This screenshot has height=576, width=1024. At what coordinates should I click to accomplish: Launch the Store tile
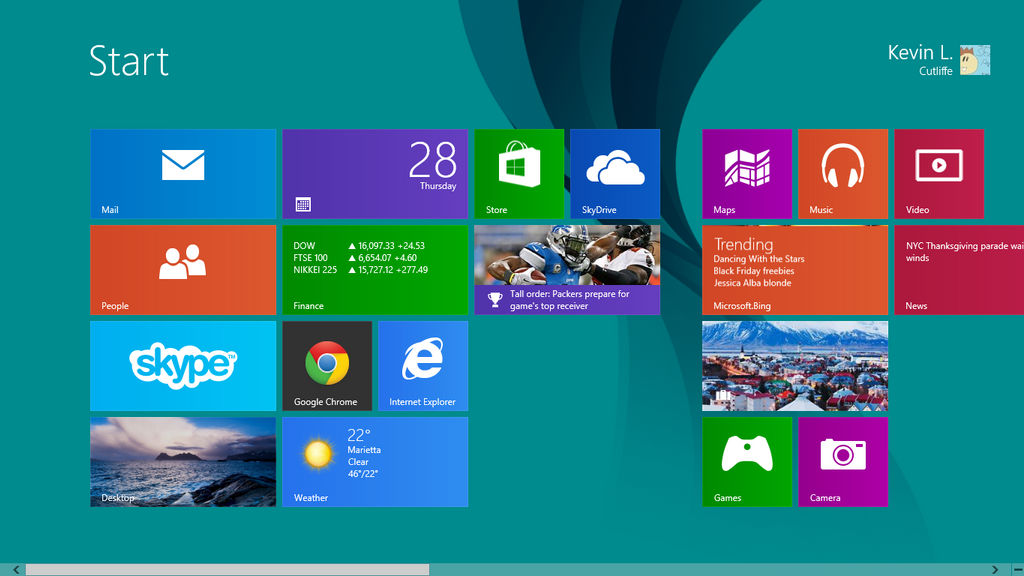(x=519, y=174)
